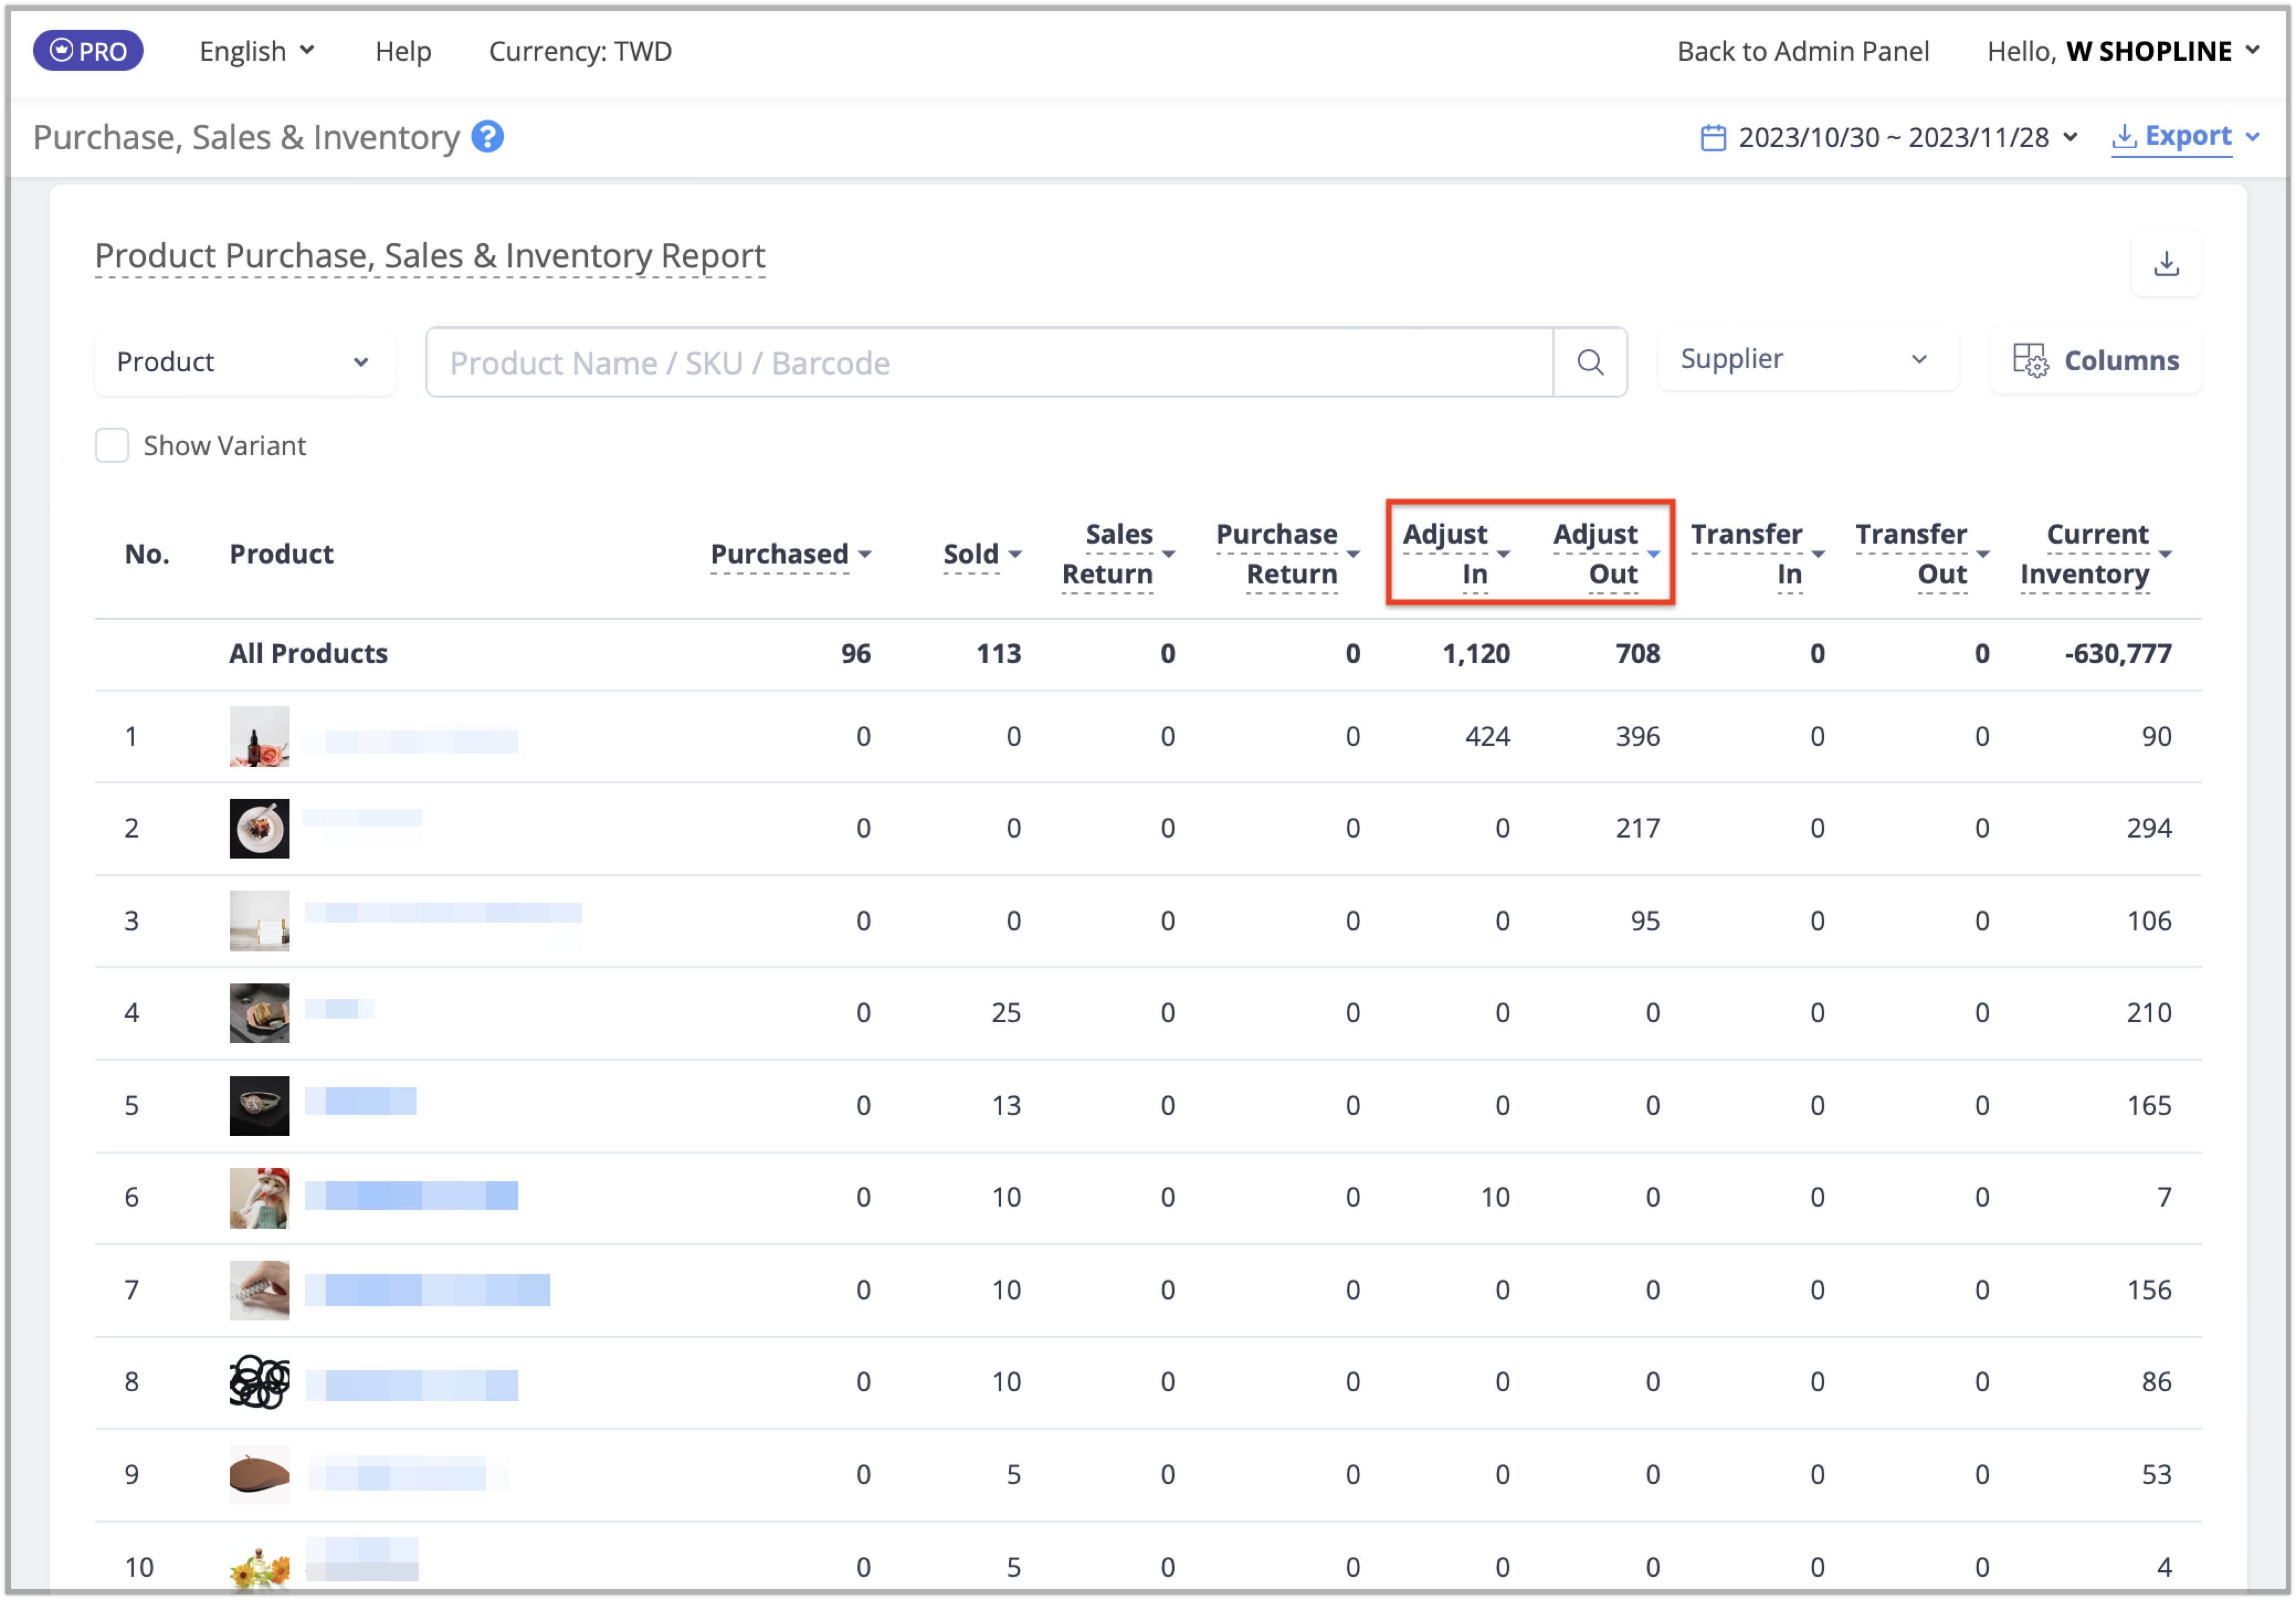Sort by Sales Return arrow
2296x1600 pixels.
[1169, 554]
